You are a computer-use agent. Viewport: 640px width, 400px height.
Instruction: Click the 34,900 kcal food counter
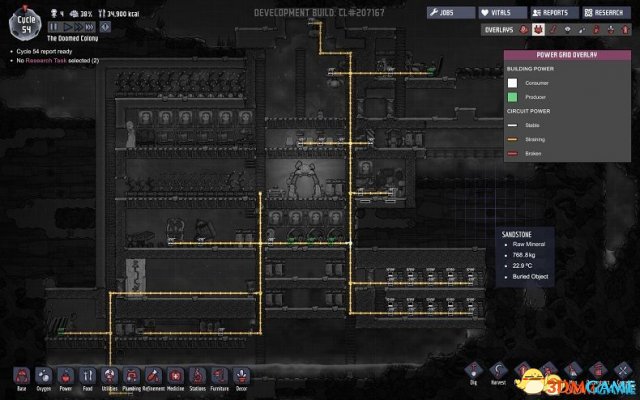[119, 14]
